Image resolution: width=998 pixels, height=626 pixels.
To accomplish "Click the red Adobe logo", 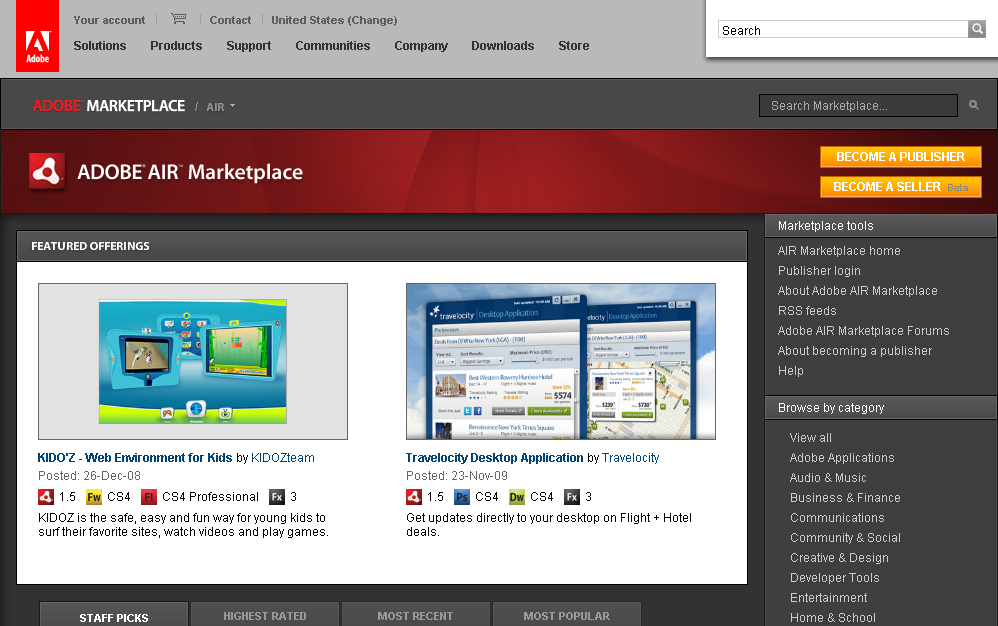I will click(x=37, y=36).
